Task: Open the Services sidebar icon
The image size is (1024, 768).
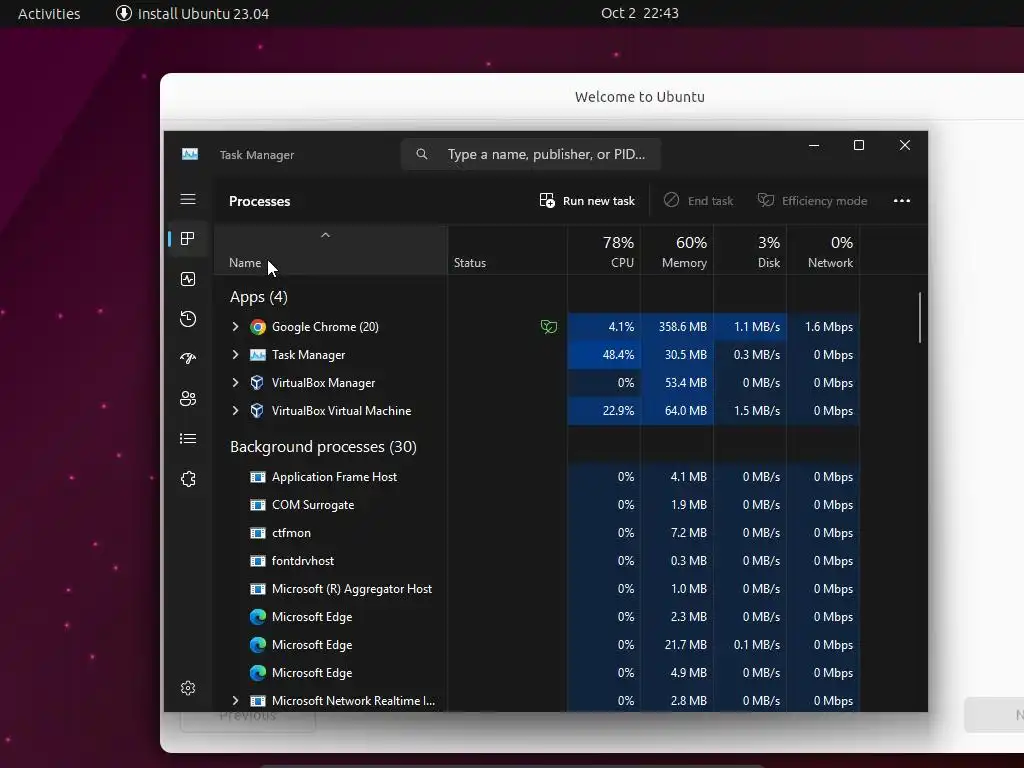Action: click(188, 479)
